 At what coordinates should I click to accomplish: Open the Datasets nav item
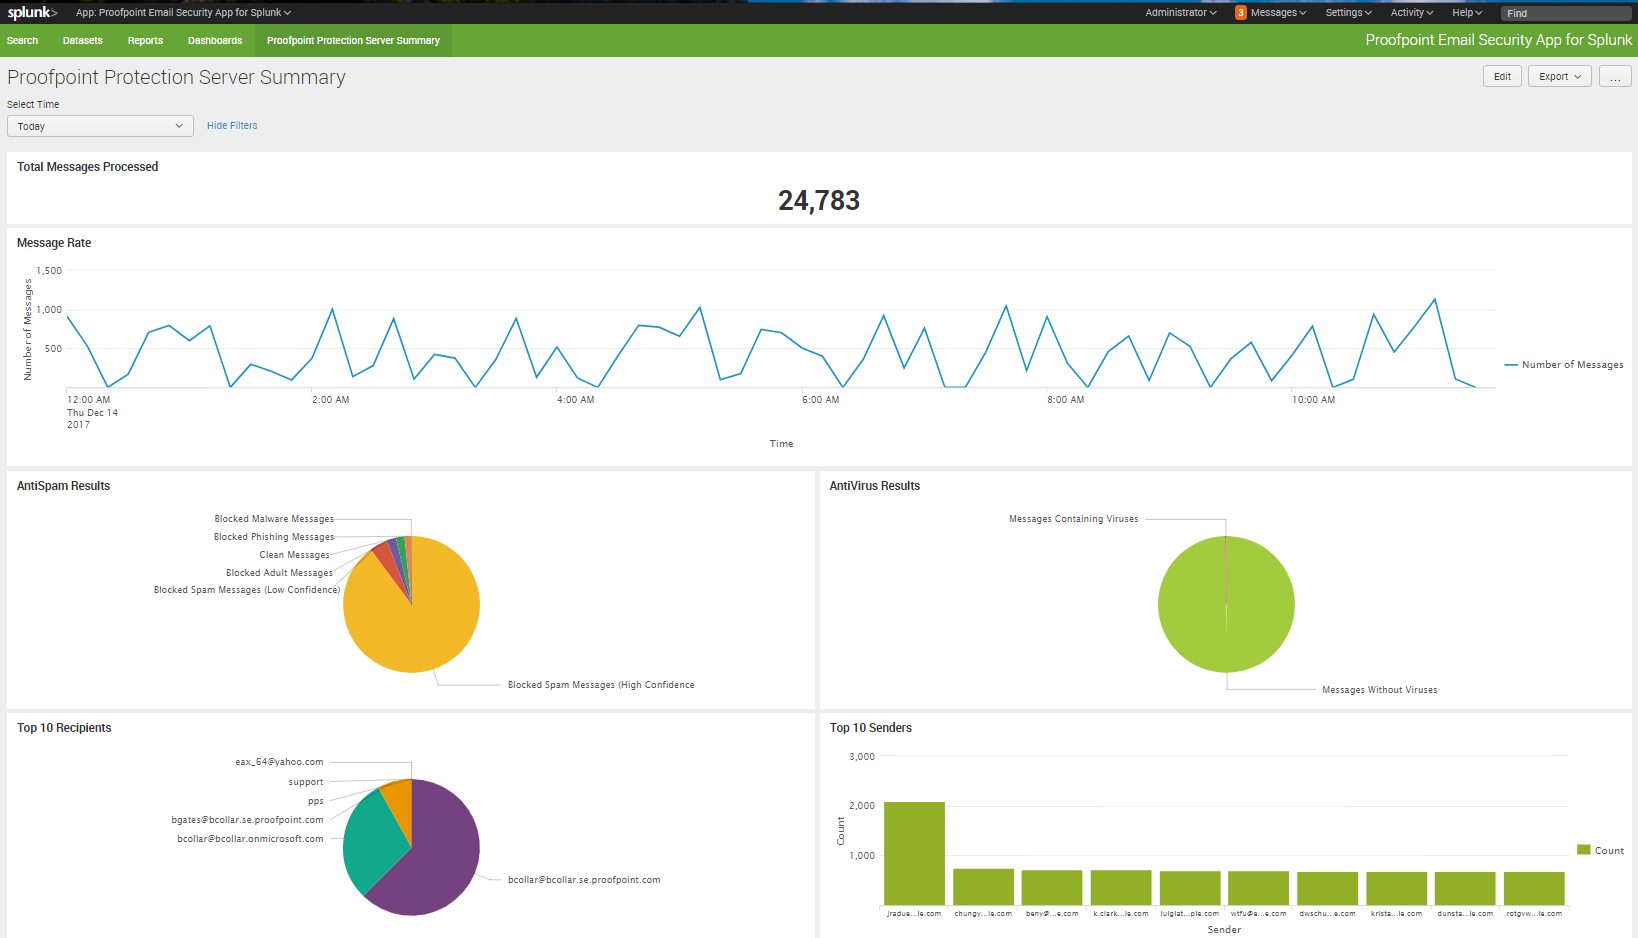pyautogui.click(x=83, y=41)
